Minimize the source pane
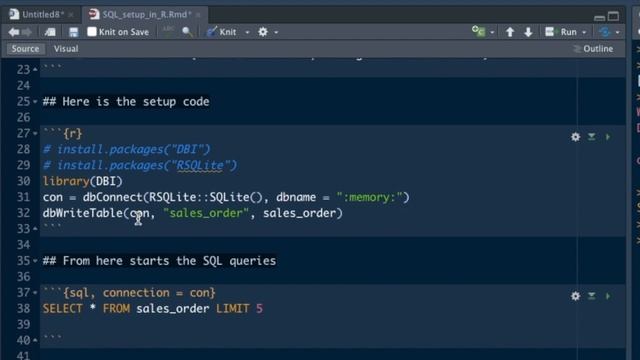This screenshot has height=360, width=640. point(599,17)
